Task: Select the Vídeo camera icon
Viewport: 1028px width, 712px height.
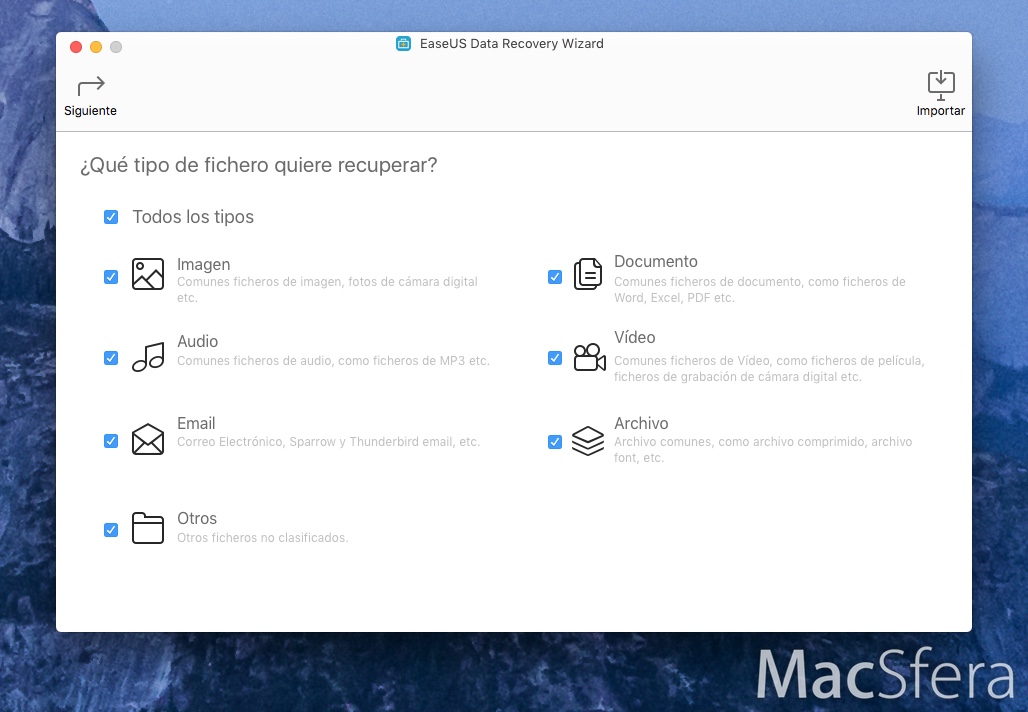Action: (589, 357)
